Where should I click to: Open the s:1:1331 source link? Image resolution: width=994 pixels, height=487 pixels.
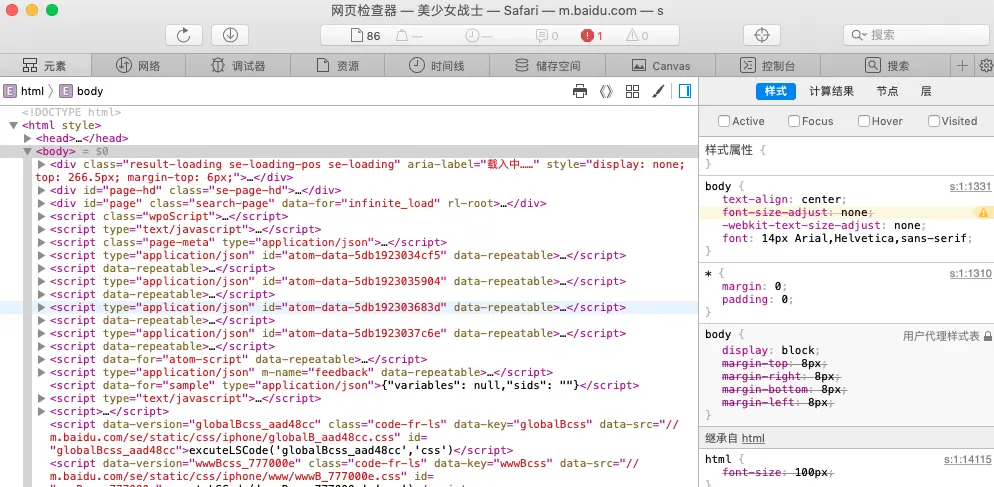coord(970,186)
